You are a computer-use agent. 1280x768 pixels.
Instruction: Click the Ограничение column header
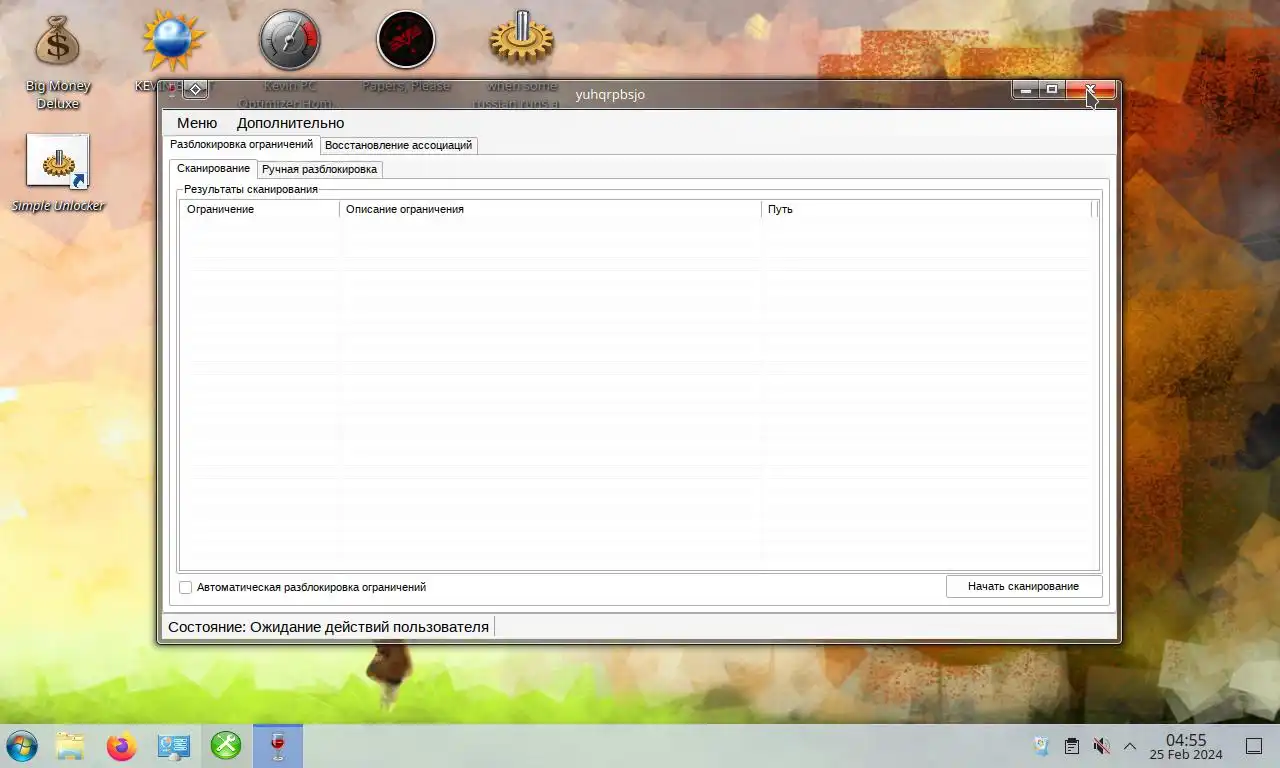tap(259, 209)
